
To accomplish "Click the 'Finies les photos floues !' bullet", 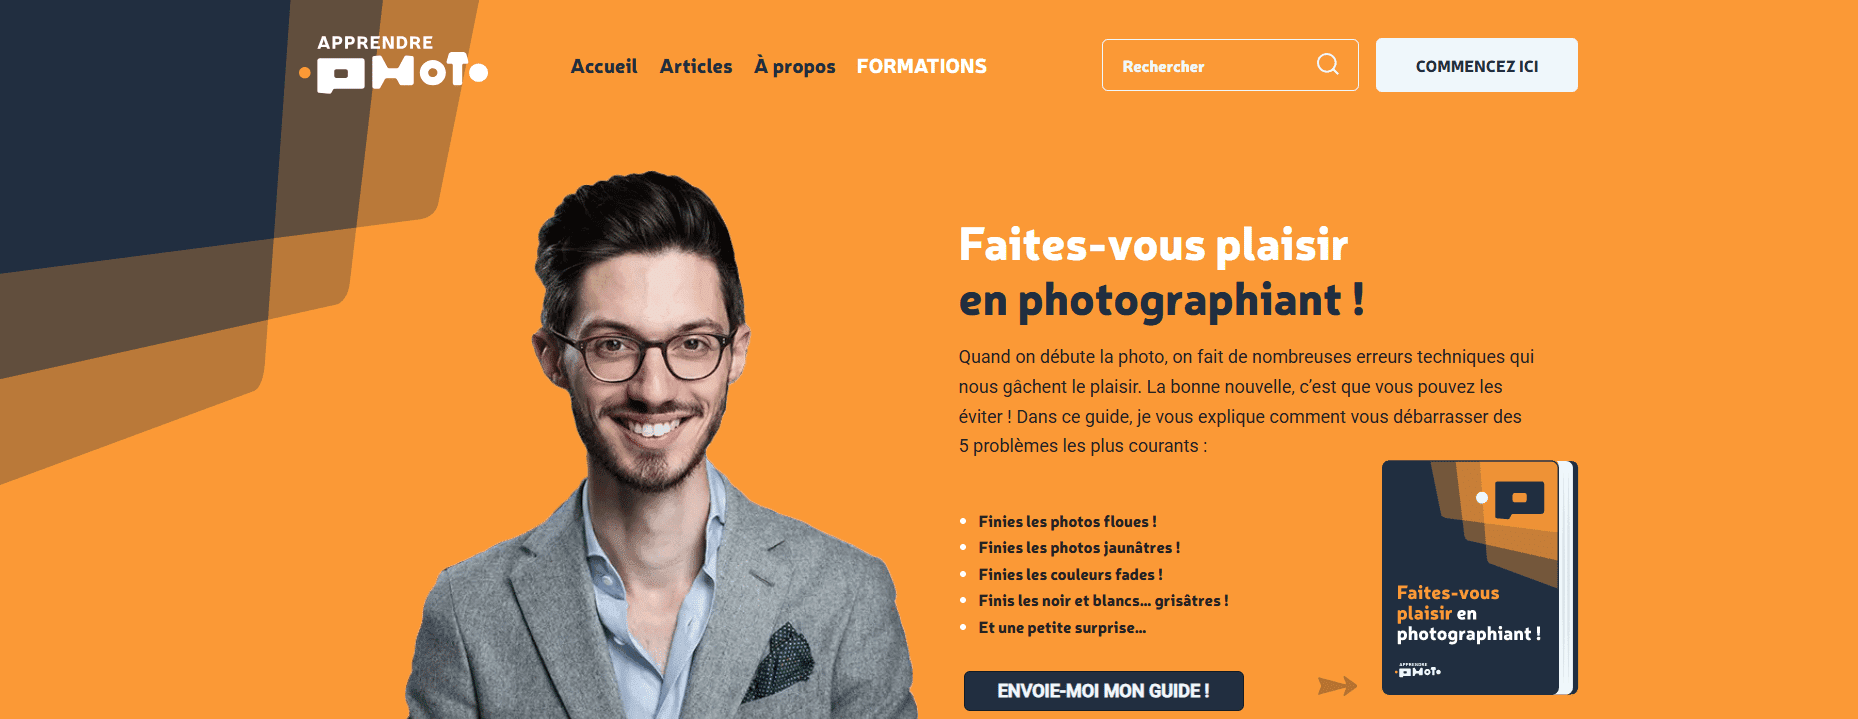I will coord(1067,521).
